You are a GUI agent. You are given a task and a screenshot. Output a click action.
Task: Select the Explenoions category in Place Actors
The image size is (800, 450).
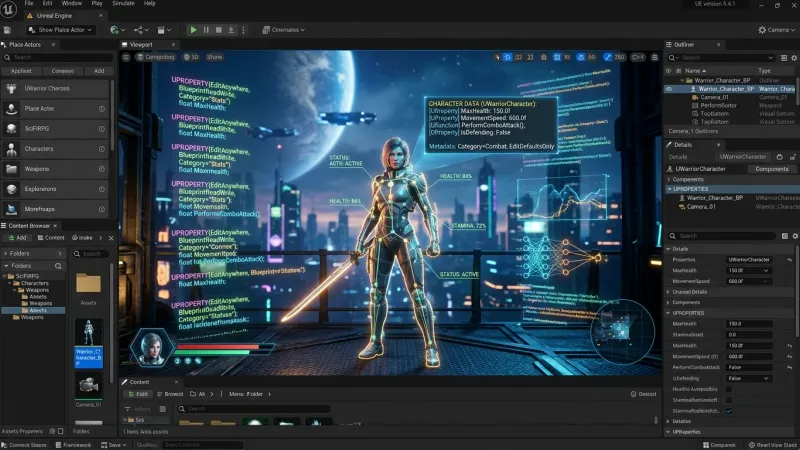point(55,189)
